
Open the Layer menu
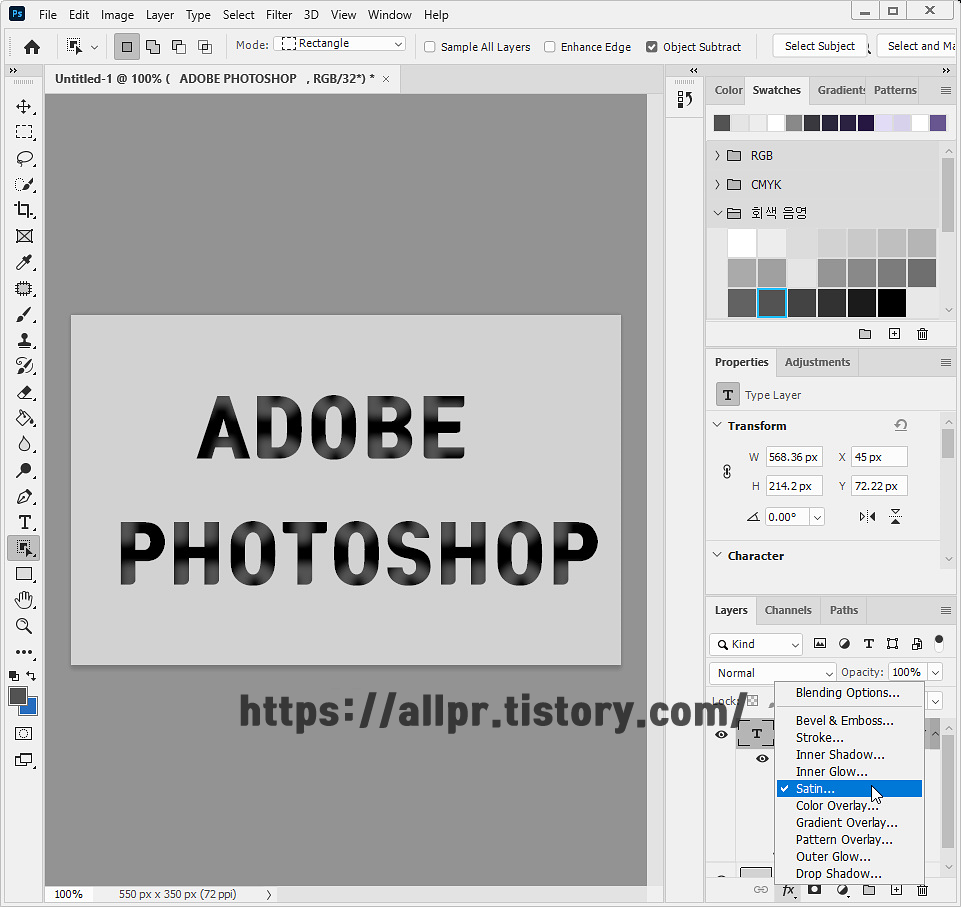(159, 15)
